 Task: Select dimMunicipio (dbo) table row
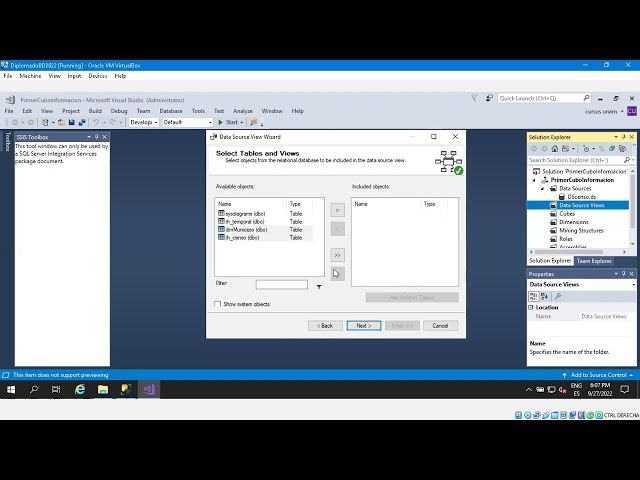pyautogui.click(x=265, y=229)
